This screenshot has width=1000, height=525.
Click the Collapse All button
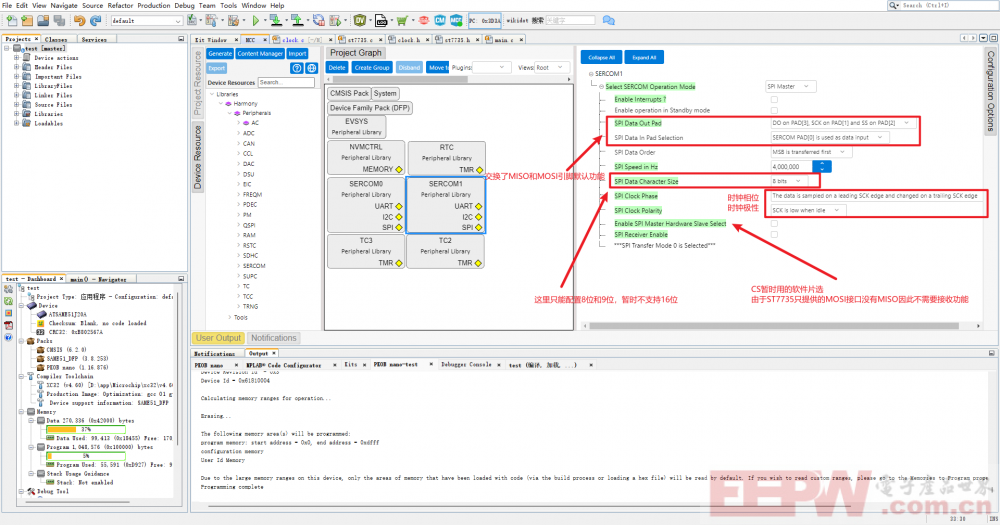click(x=601, y=57)
